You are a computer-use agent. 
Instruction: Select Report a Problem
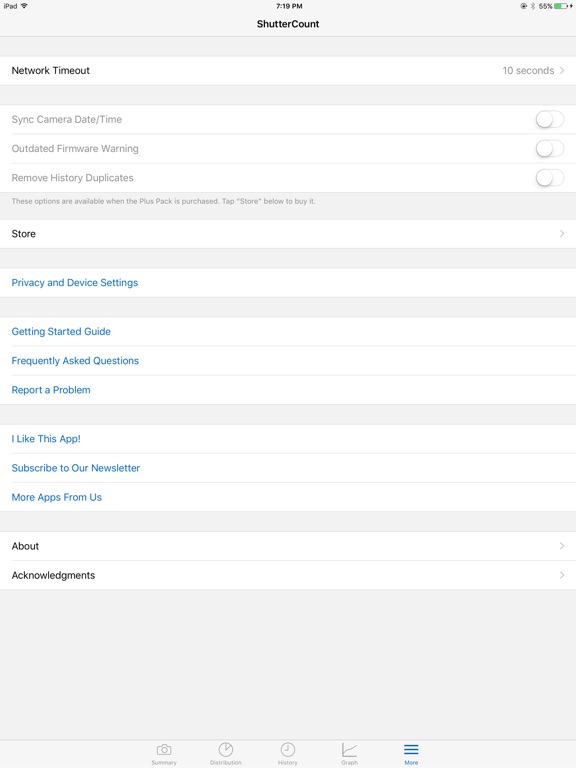(51, 390)
